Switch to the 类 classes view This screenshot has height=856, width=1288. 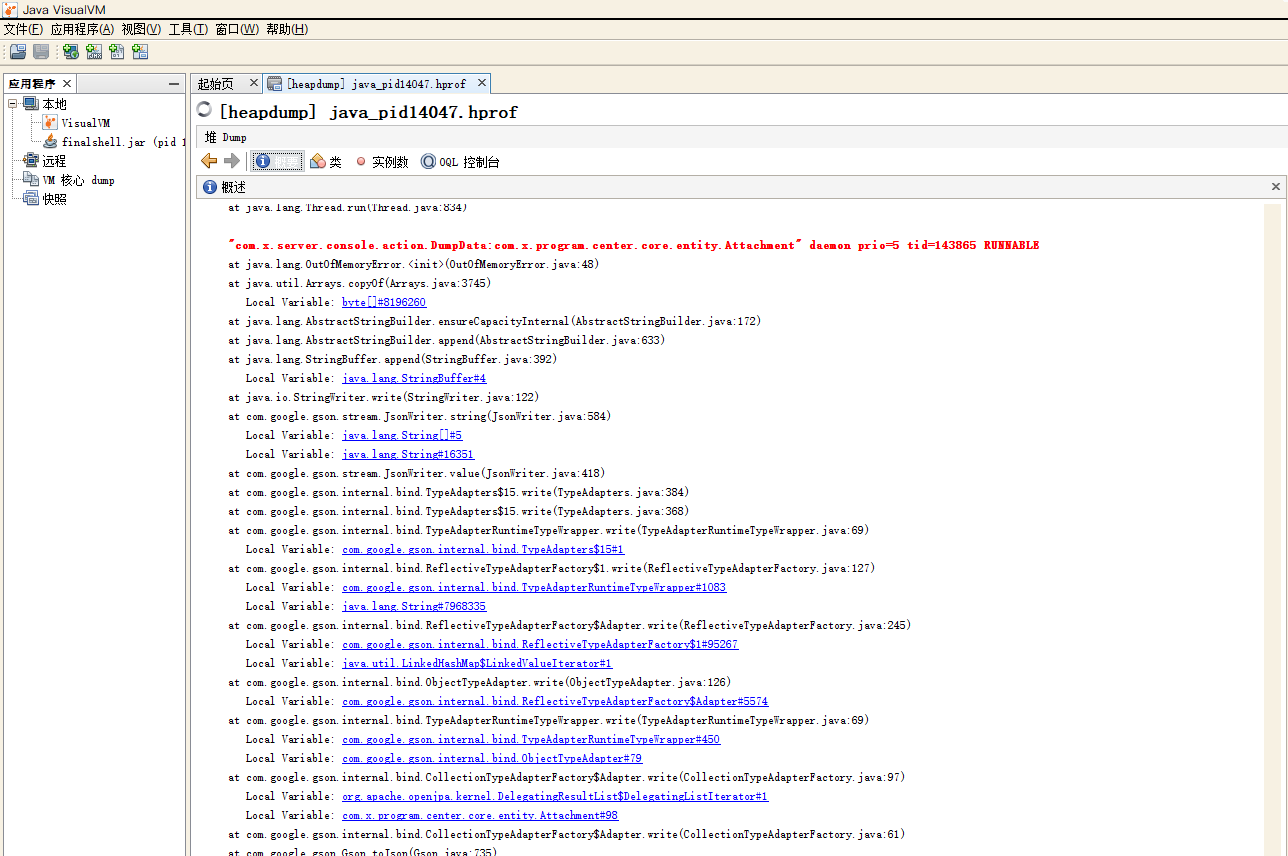click(x=326, y=161)
